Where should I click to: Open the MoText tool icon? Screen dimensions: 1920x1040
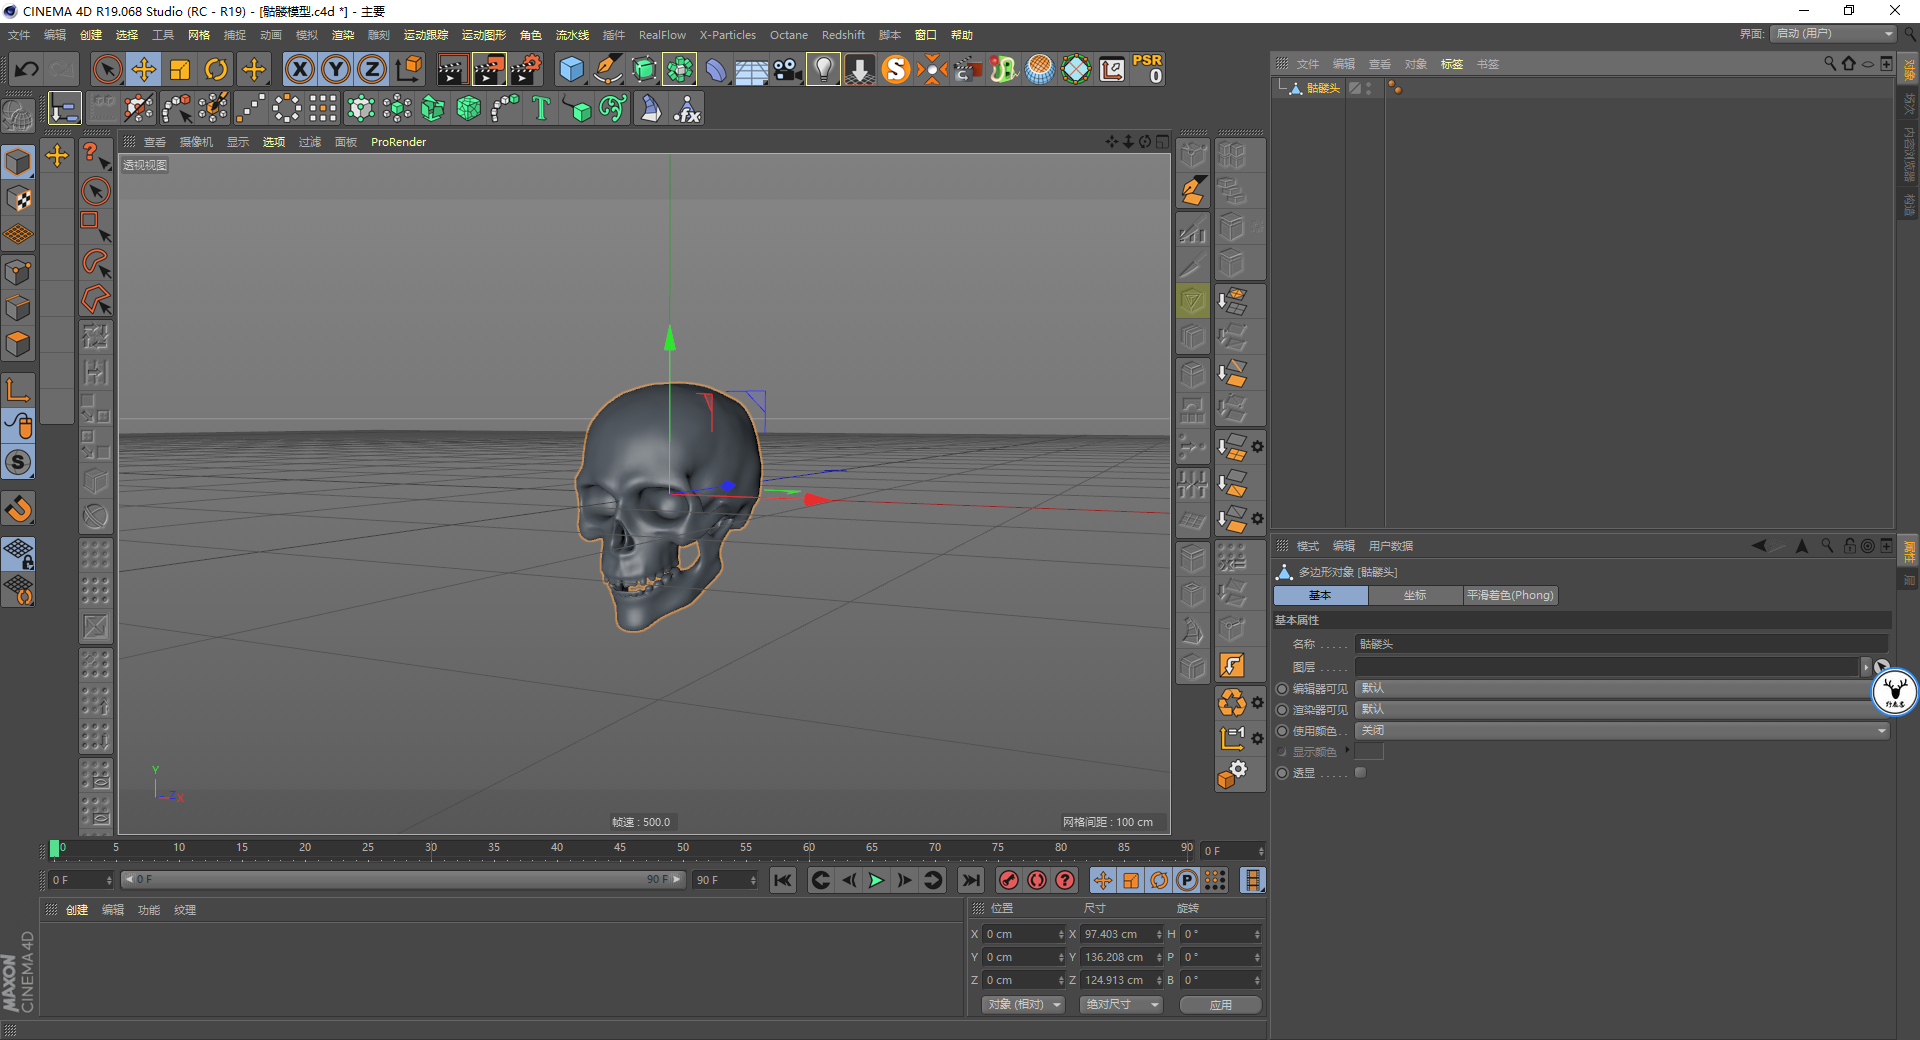point(541,108)
